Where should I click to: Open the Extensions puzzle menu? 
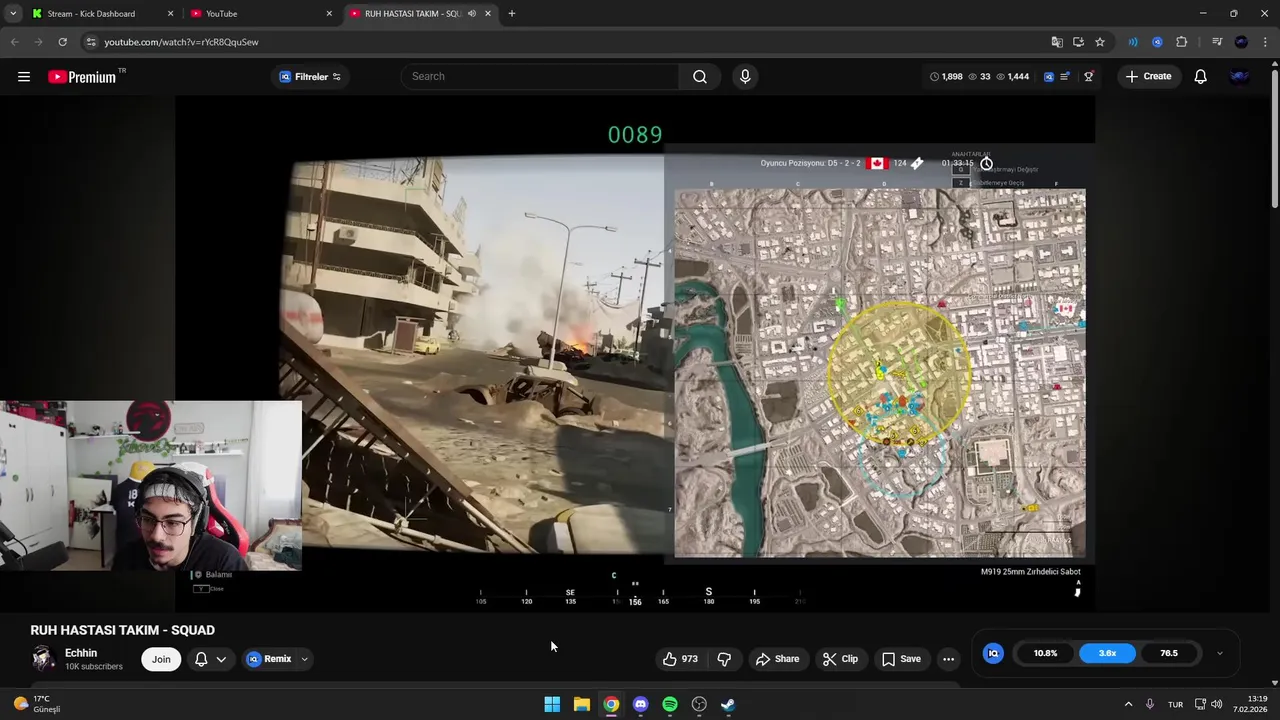click(1182, 42)
